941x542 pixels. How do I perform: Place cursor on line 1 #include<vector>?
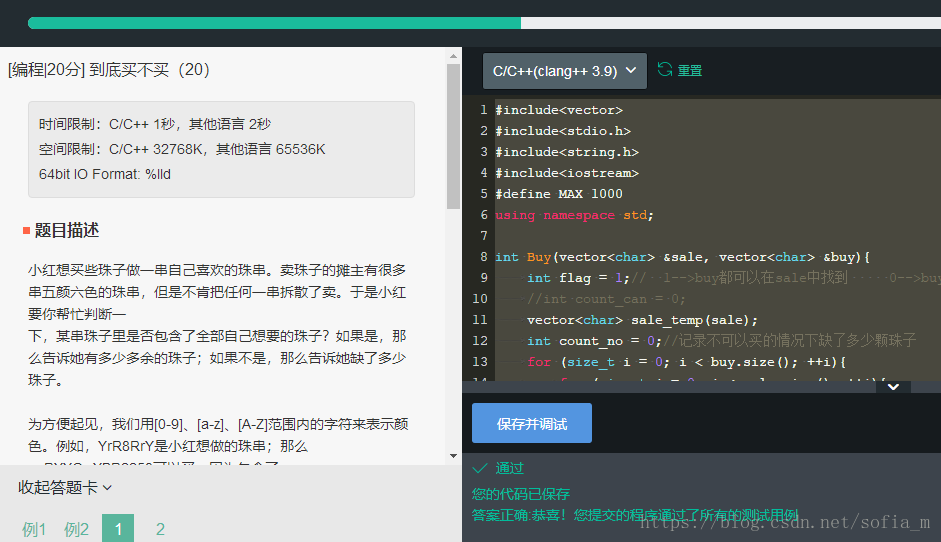pos(559,110)
